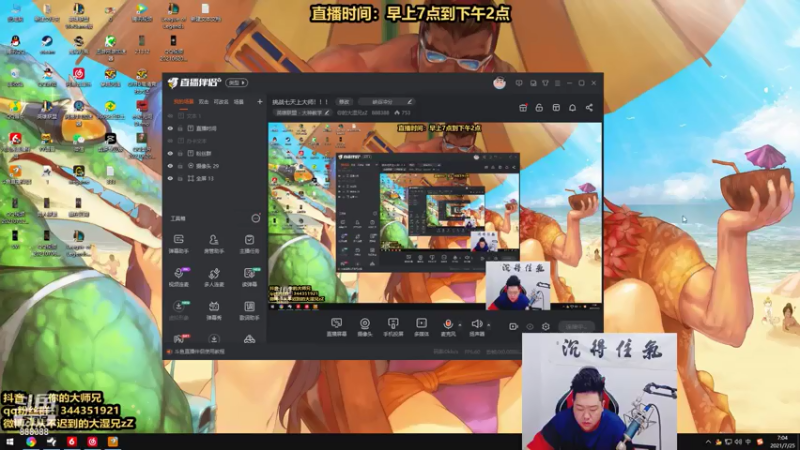Click the share icon in top toolbar
The height and width of the screenshot is (450, 800).
click(x=589, y=108)
